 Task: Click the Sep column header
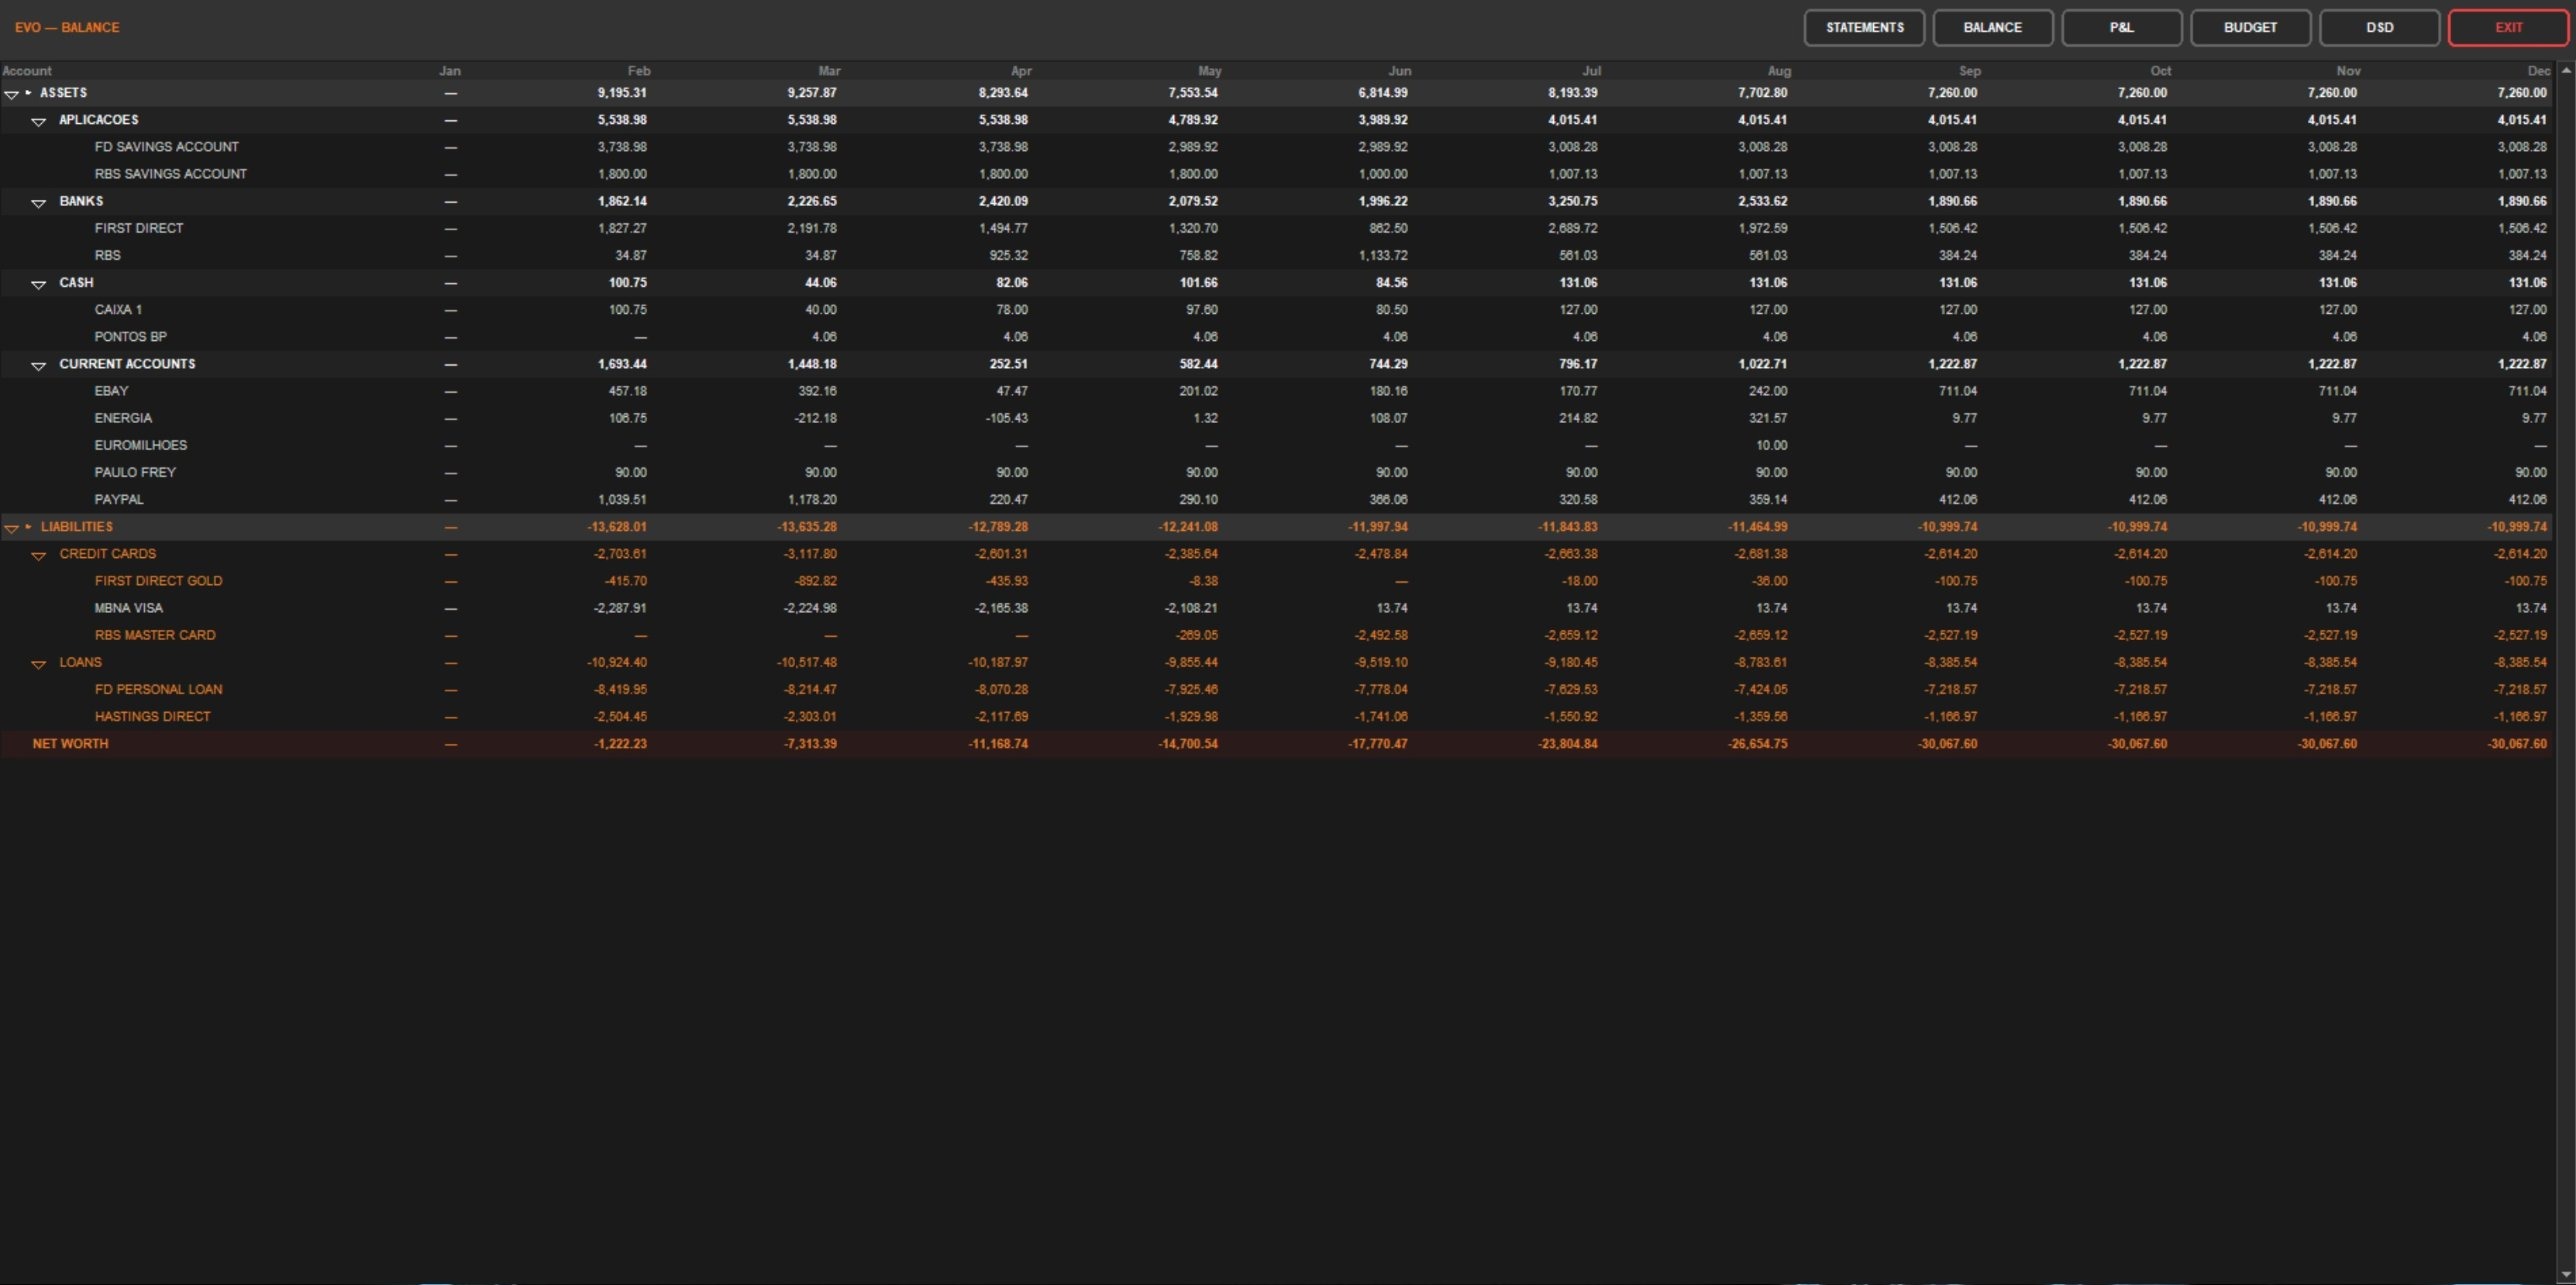pyautogui.click(x=1970, y=71)
